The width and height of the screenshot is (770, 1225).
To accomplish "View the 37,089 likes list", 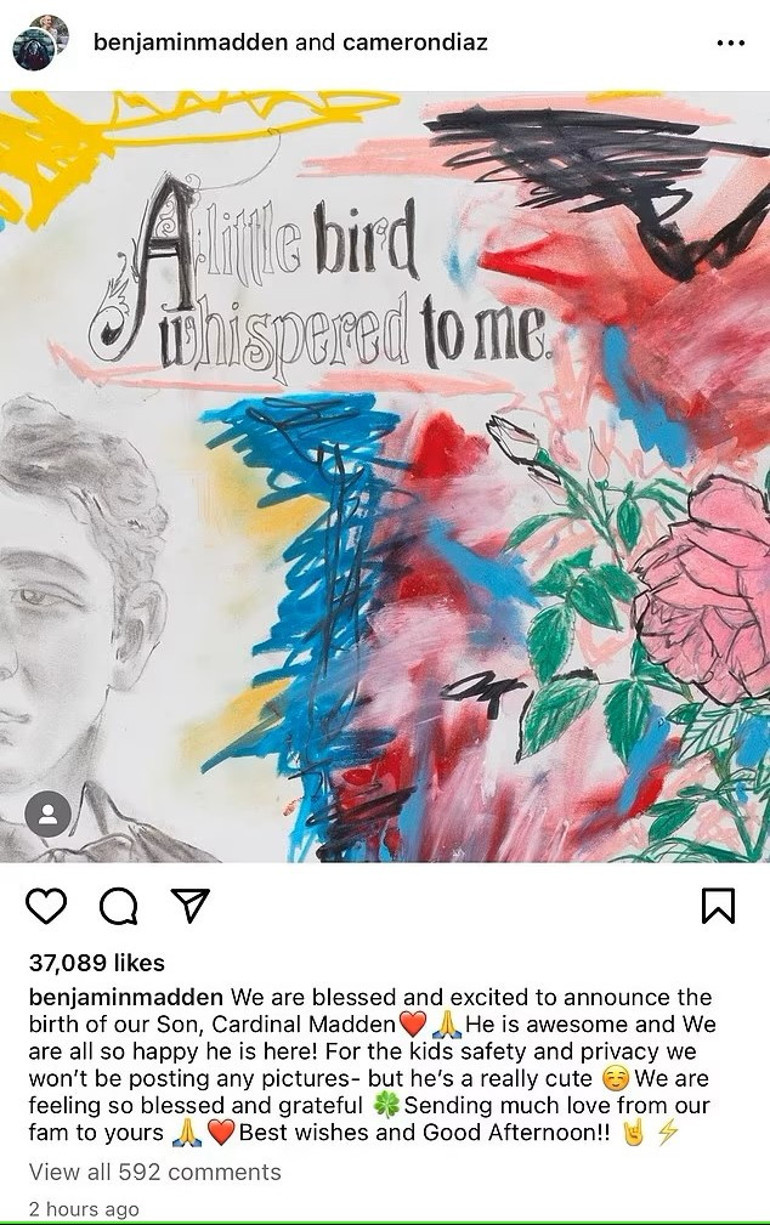I will 96,963.
